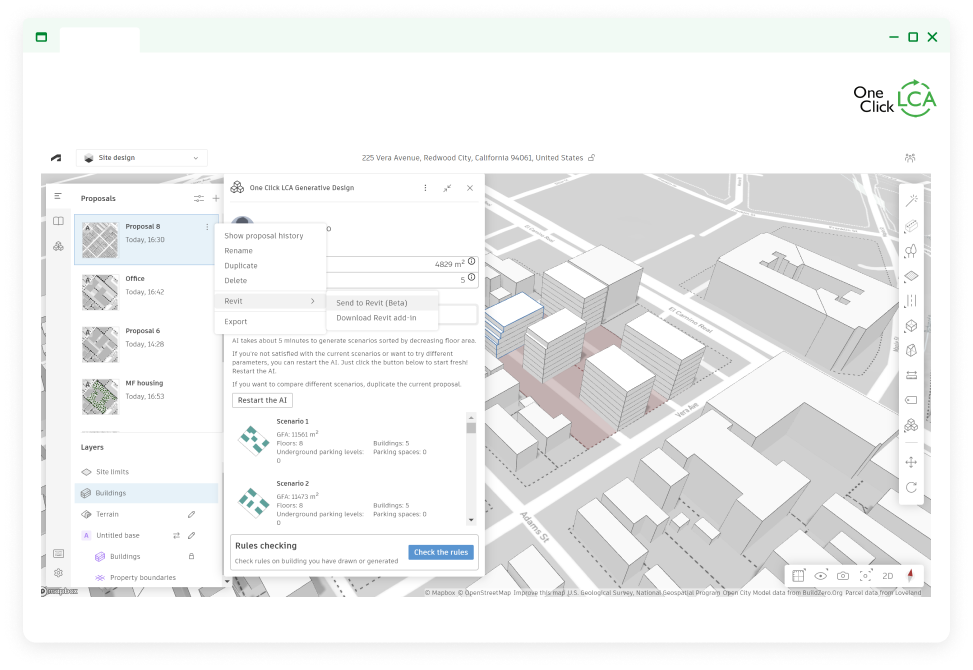Open the Office proposal

pyautogui.click(x=146, y=292)
